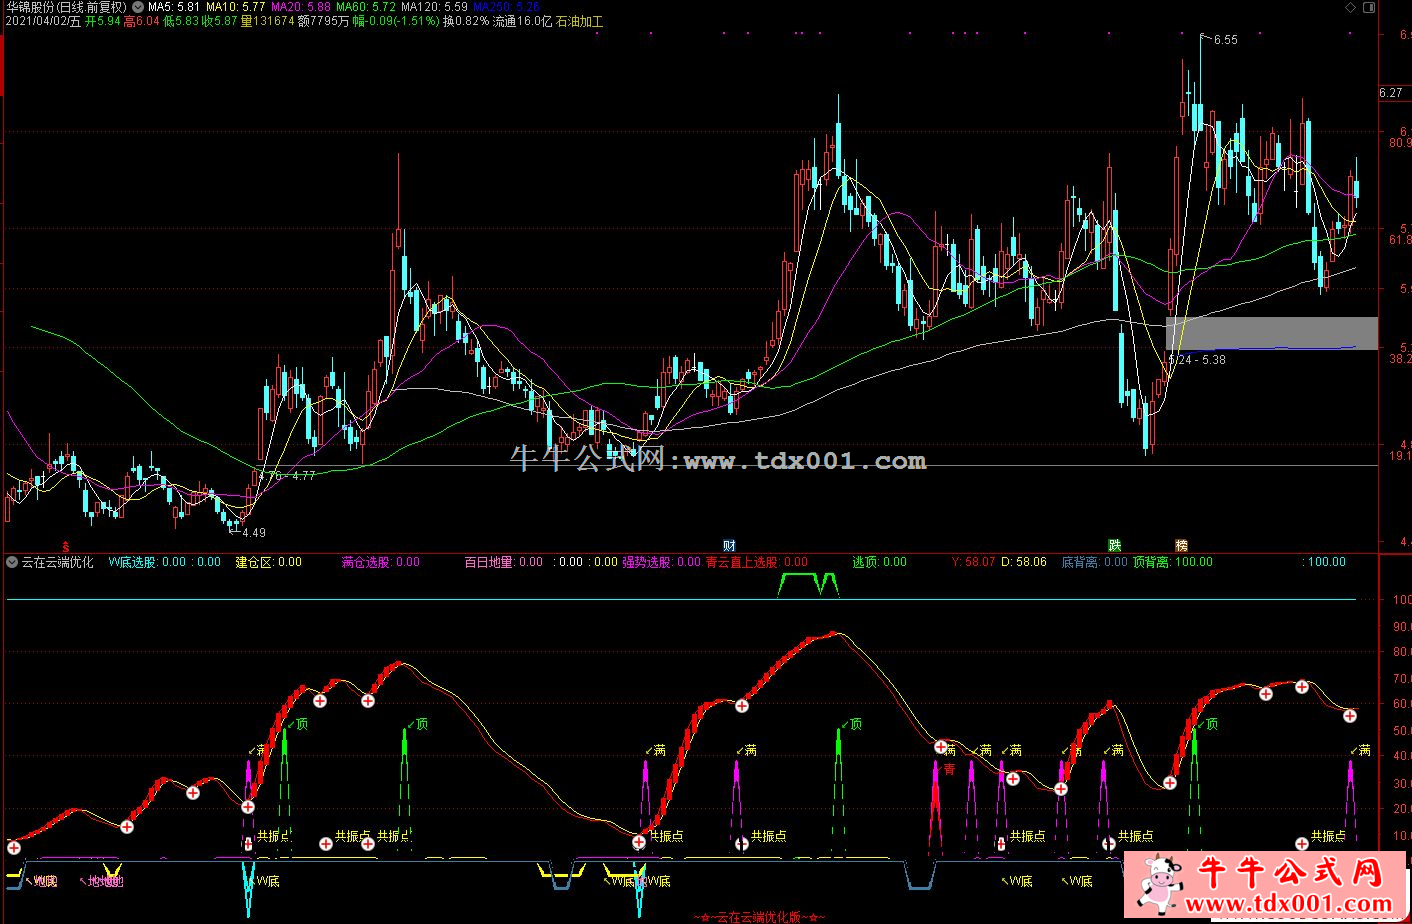Click the 云在云端优化 indicator name
Viewport: 1412px width, 924px height.
(58, 562)
